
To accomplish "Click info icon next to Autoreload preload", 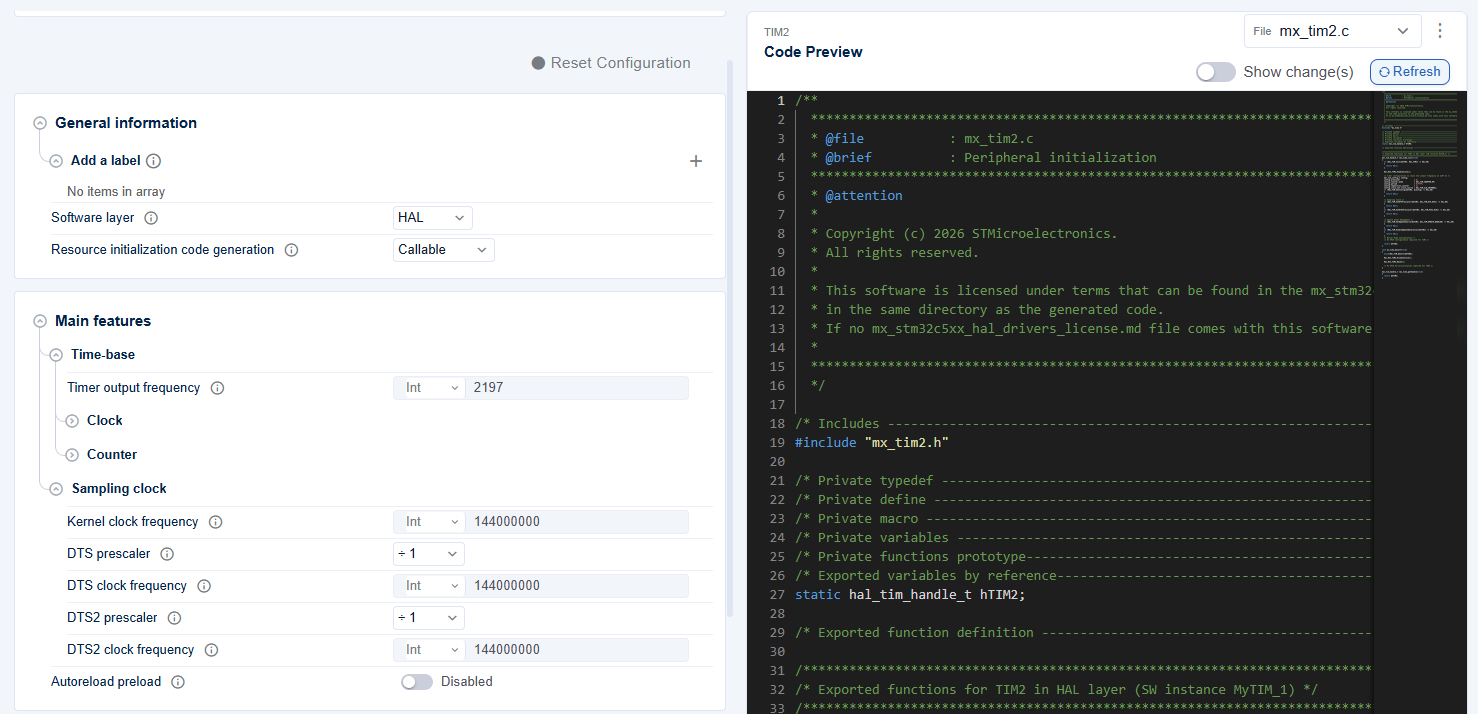I will [x=178, y=682].
